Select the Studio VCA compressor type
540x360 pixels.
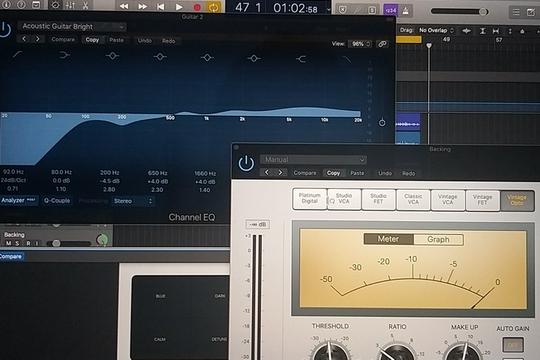[x=344, y=198]
